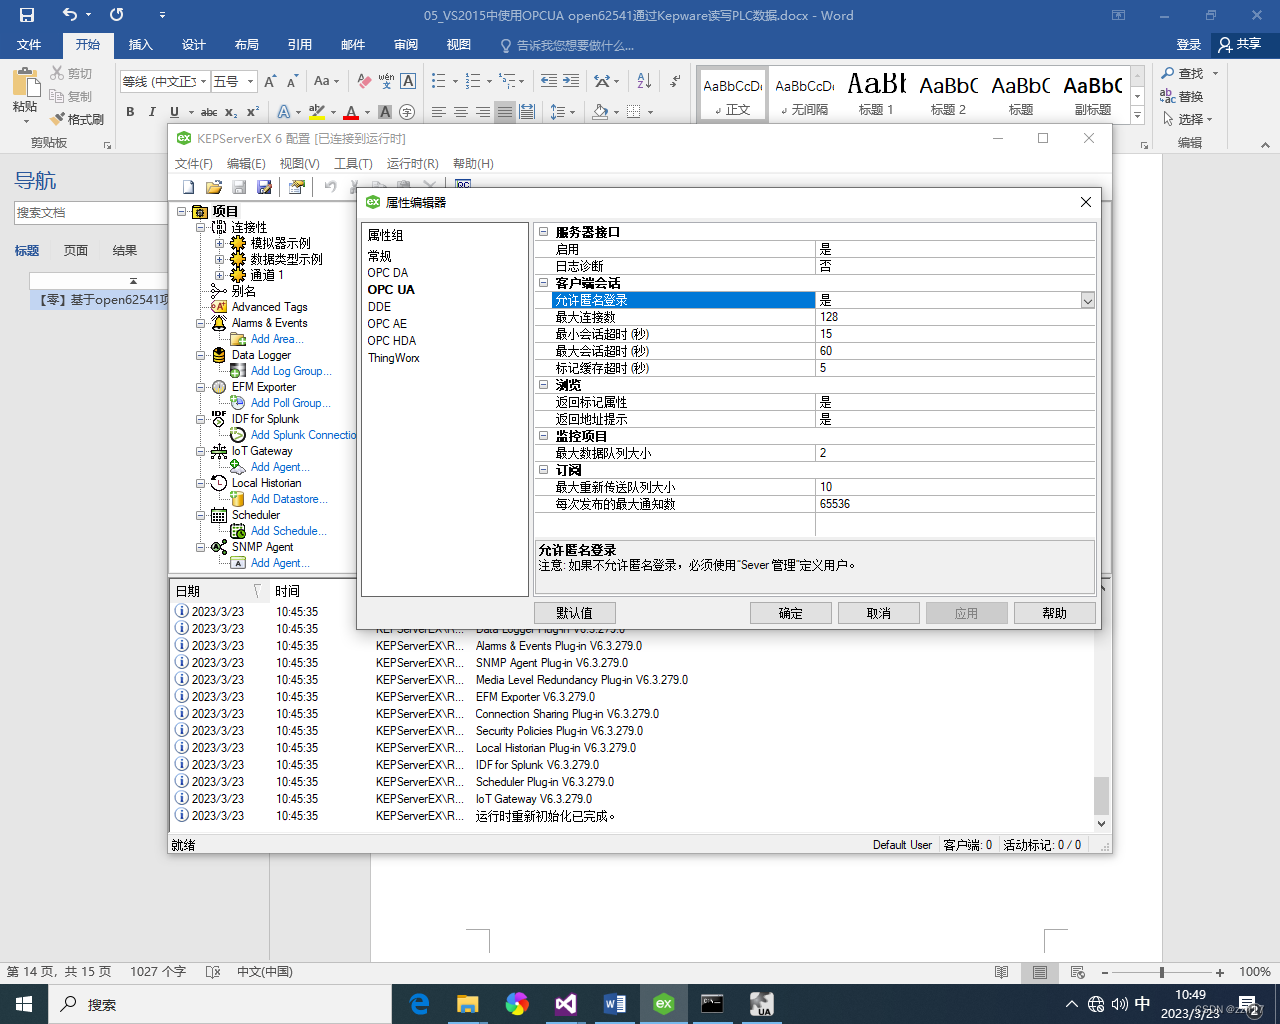Click the event log vertical scrollbar thumb
1280x1024 pixels.
pos(1101,796)
